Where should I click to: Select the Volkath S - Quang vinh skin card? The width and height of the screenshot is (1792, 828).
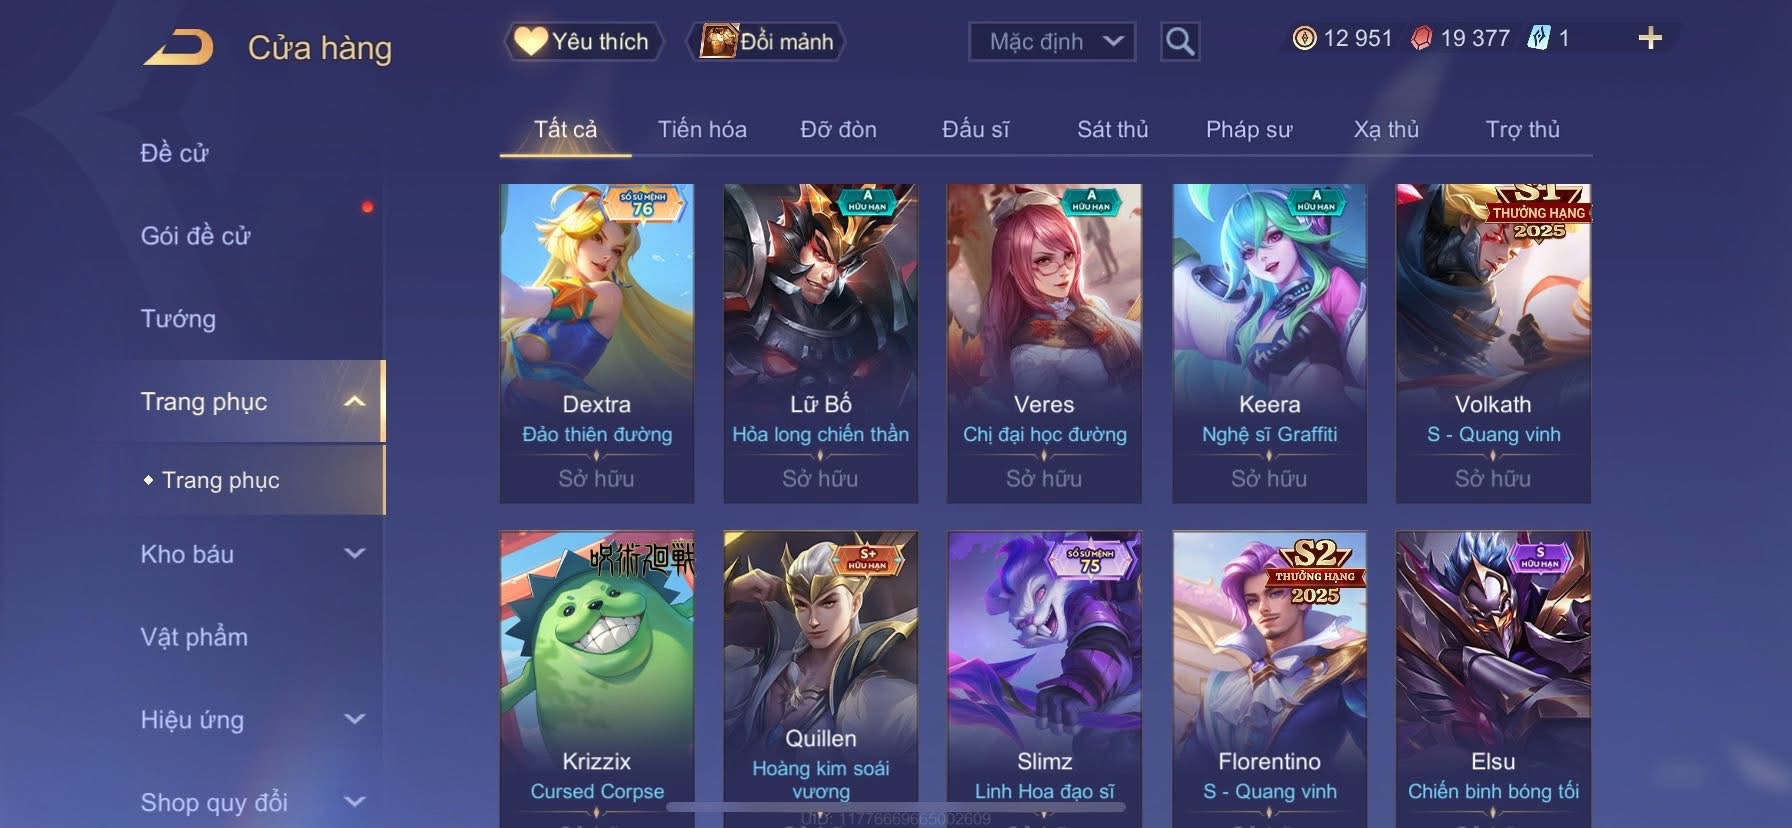[1493, 343]
